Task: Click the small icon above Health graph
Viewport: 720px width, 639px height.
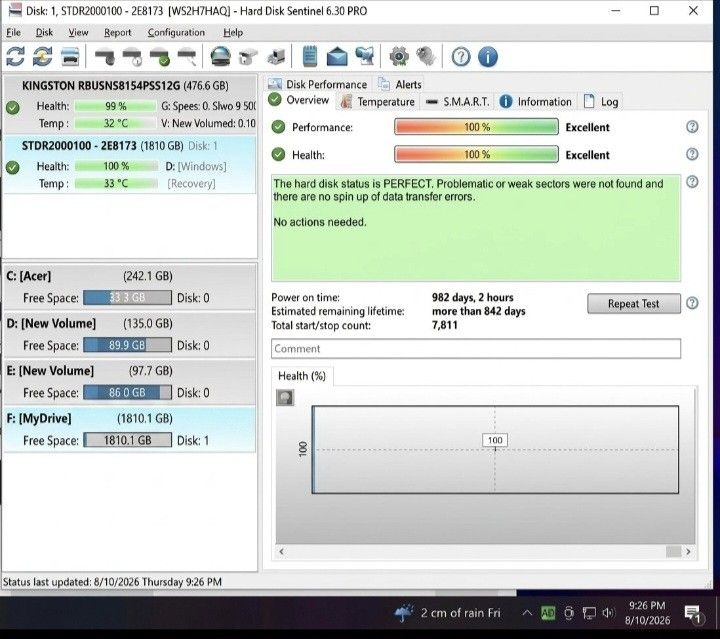Action: click(x=285, y=398)
